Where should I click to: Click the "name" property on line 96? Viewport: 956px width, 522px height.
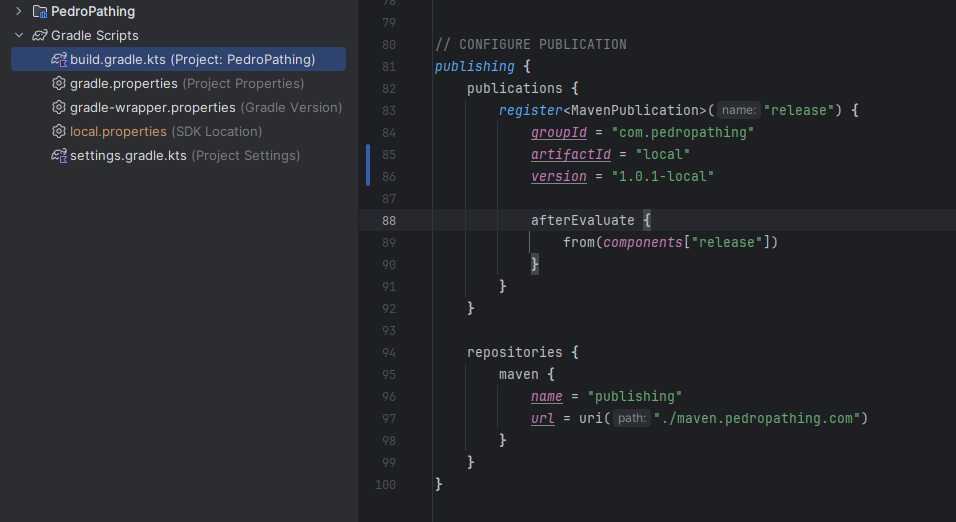coord(547,396)
